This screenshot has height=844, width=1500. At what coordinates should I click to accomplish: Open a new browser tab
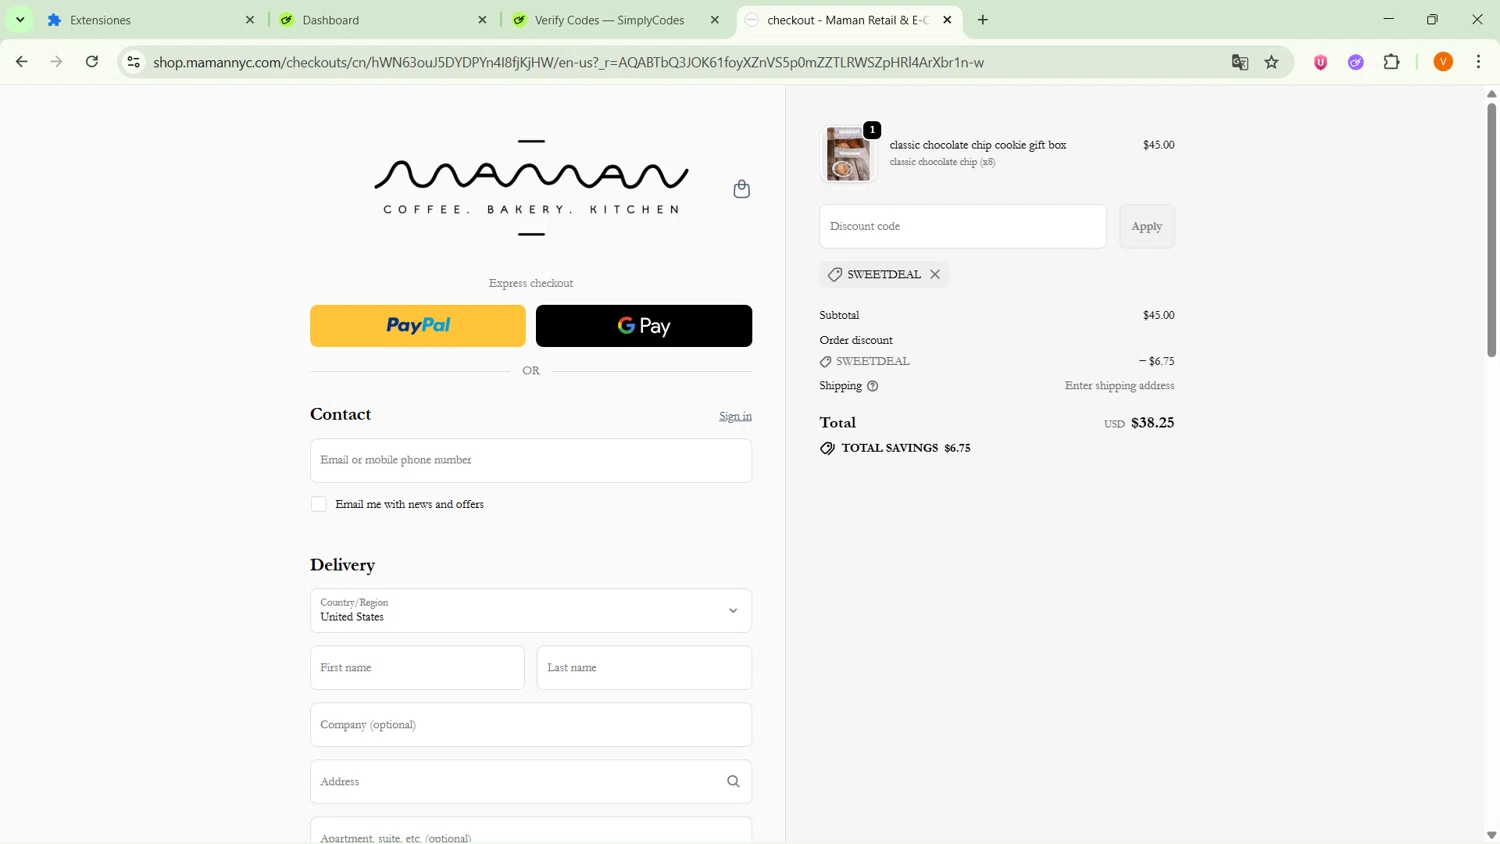coord(983,20)
